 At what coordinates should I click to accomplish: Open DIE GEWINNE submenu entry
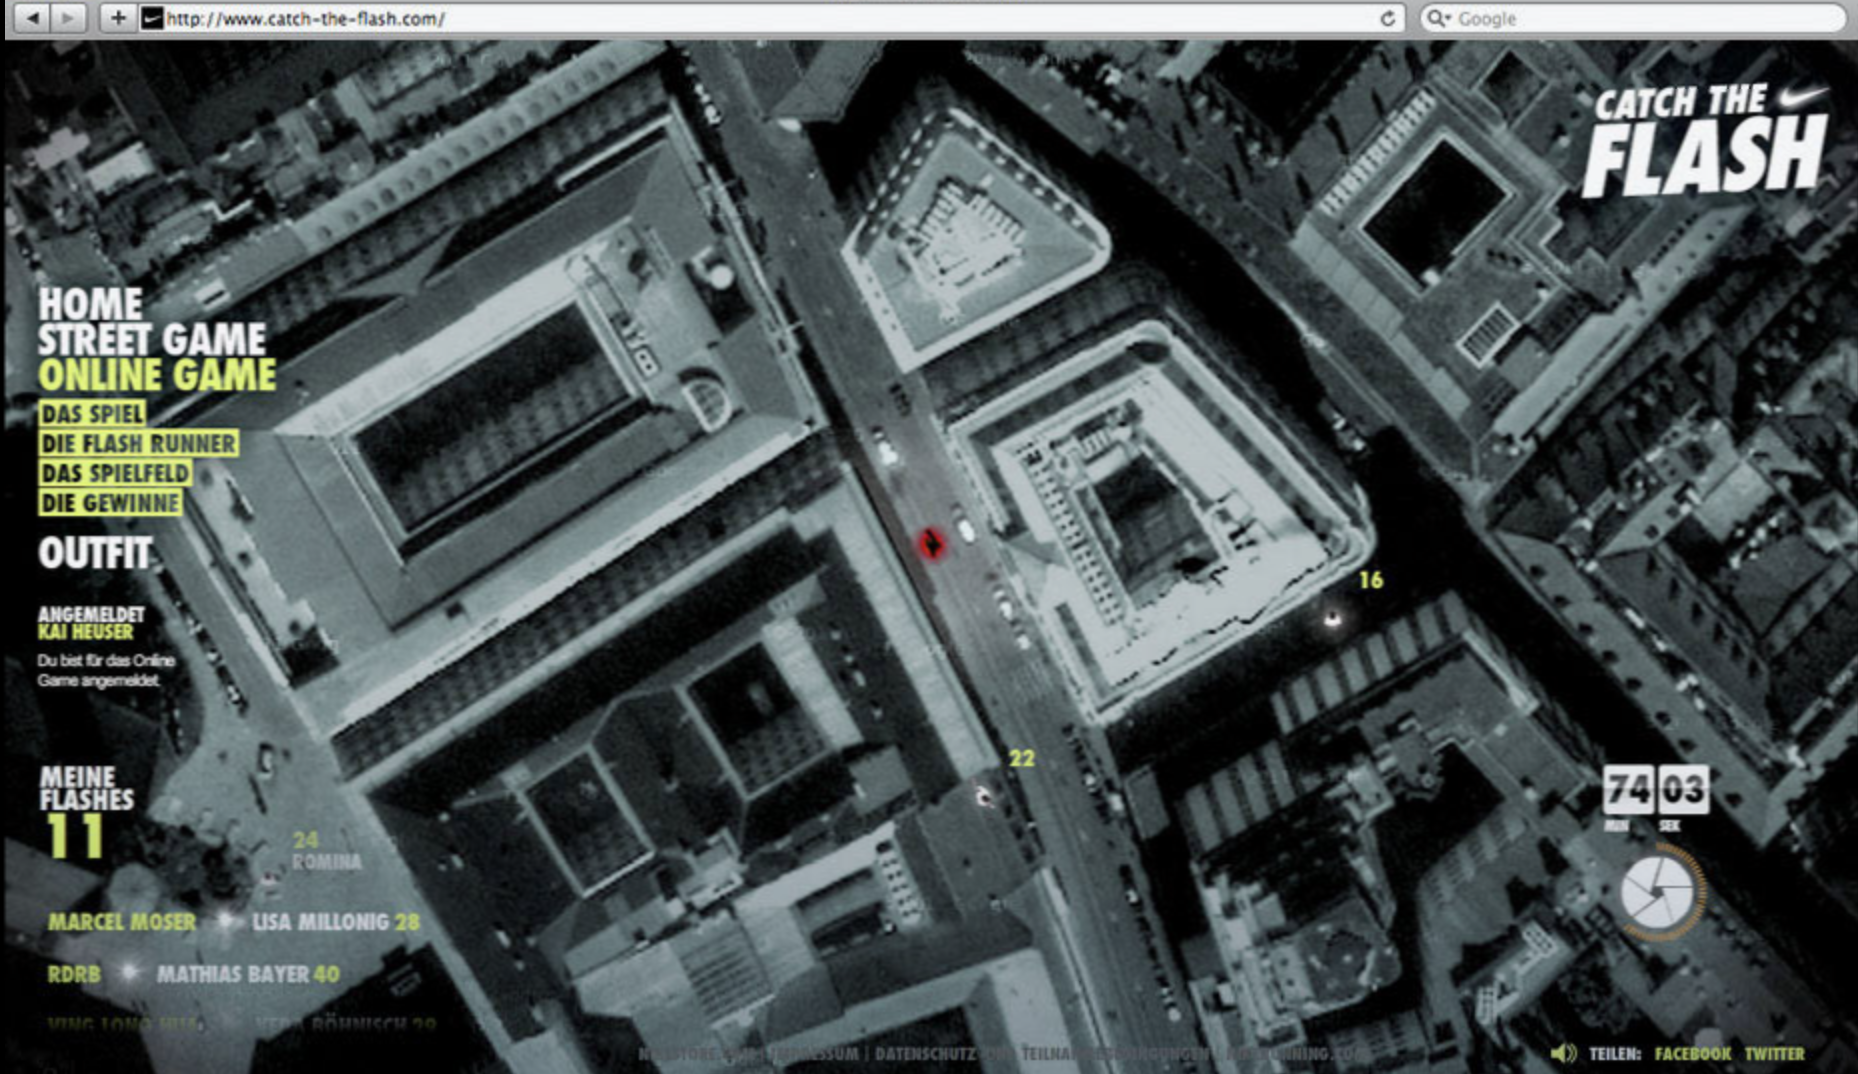[111, 503]
